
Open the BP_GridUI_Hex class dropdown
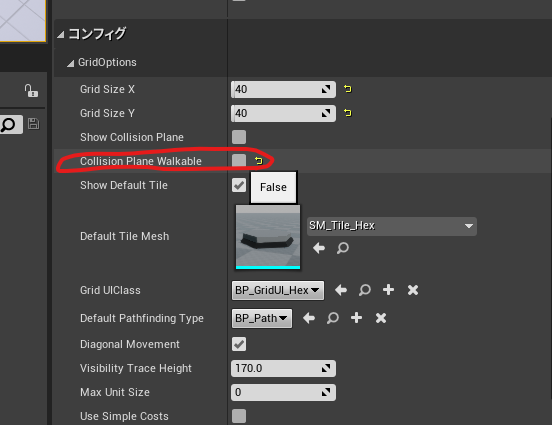coord(278,290)
